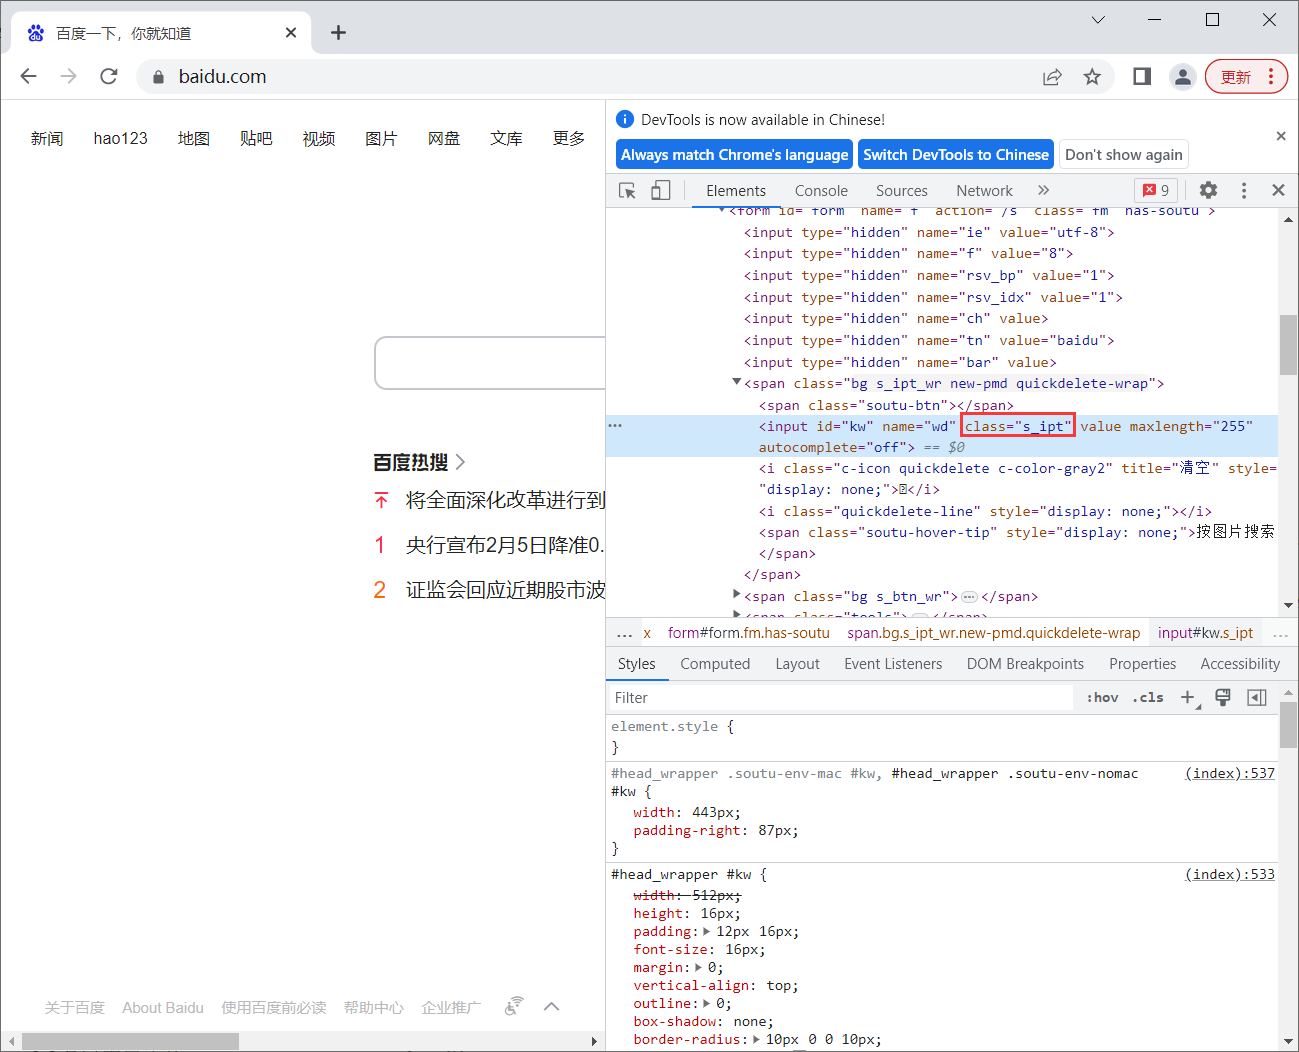Expand 百度热搜 with the chevron

[460, 462]
